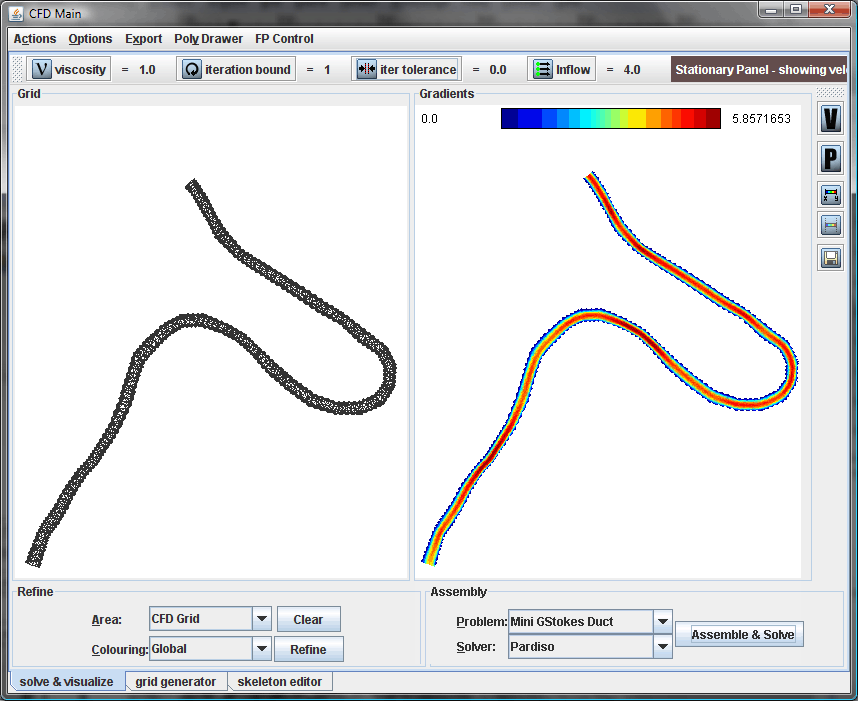
Task: Click the iteration bound value 1
Action: click(x=327, y=70)
